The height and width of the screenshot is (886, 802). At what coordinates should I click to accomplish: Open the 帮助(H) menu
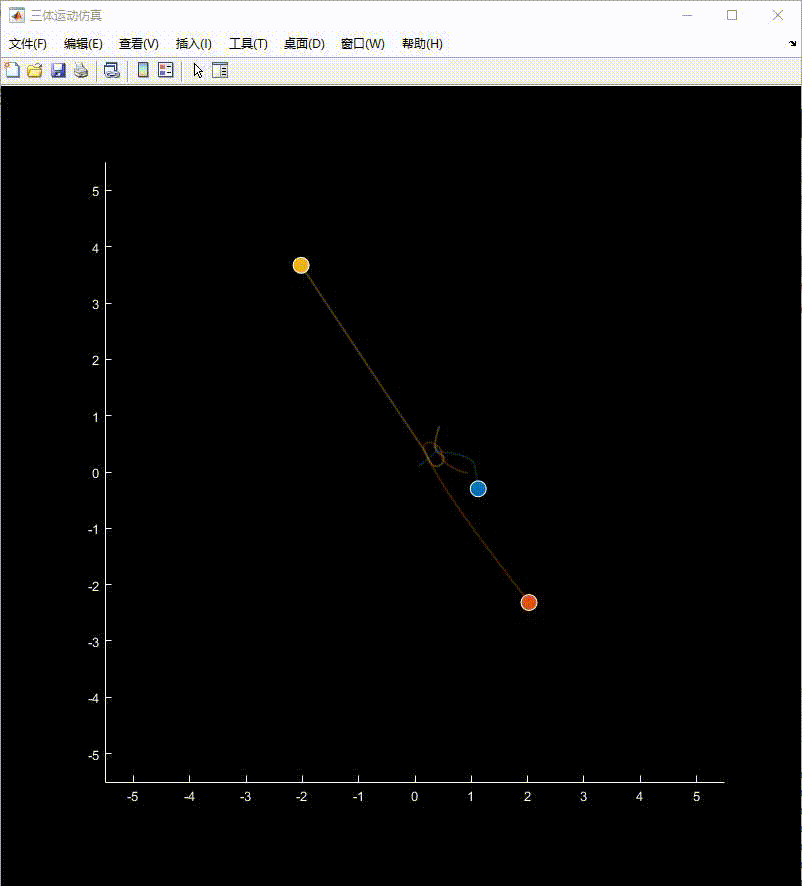point(422,44)
